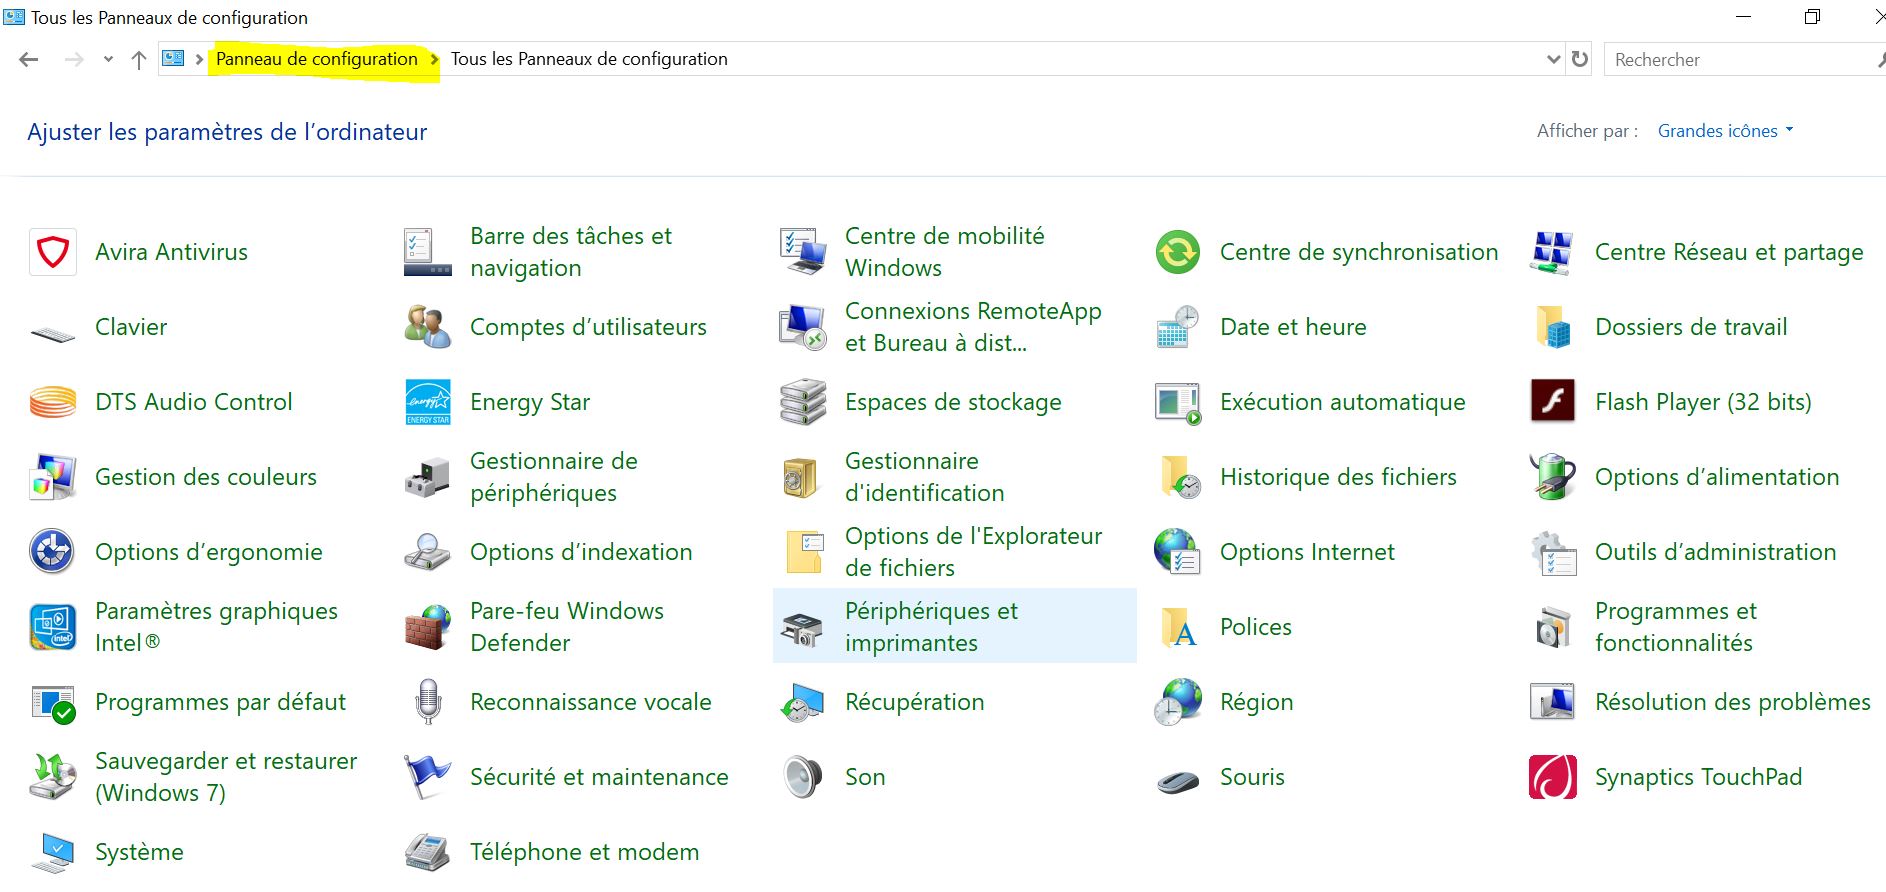Screen dimensions: 1886x892
Task: Refresh the control panel view
Action: click(1580, 59)
